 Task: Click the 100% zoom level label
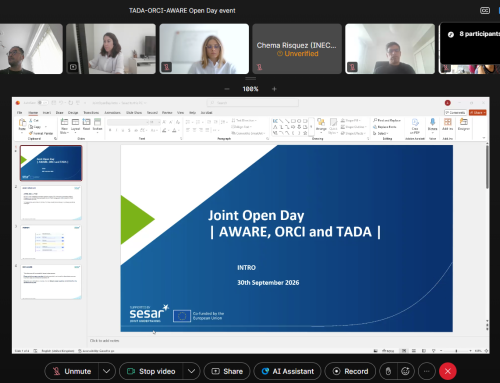click(250, 89)
